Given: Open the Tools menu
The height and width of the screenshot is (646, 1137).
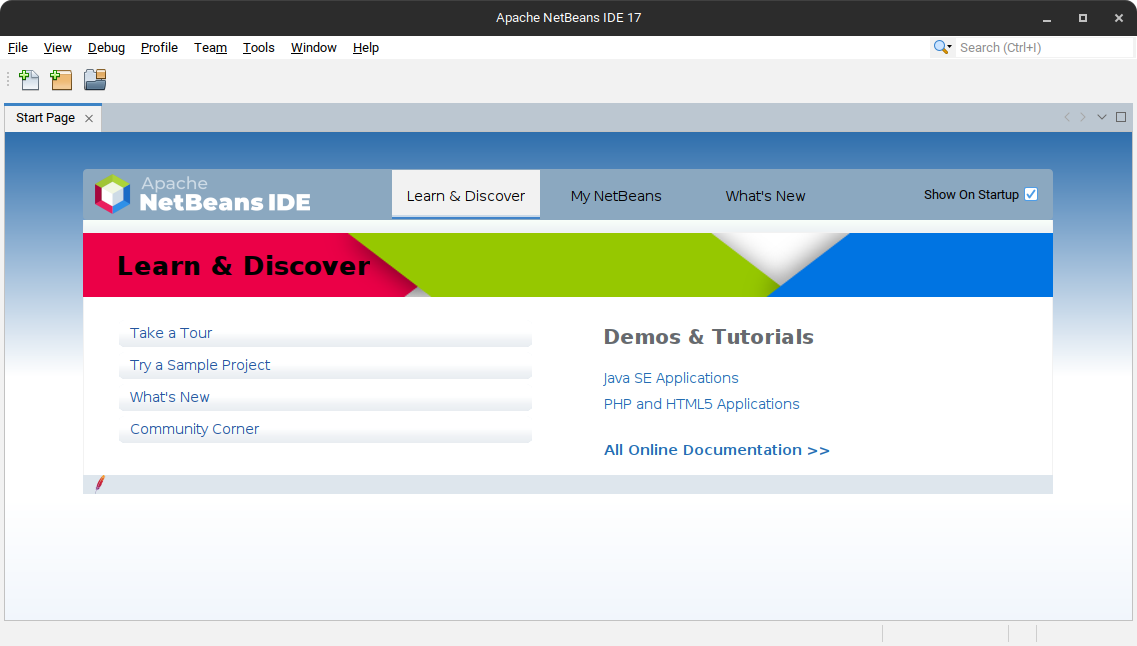Looking at the screenshot, I should coord(258,47).
